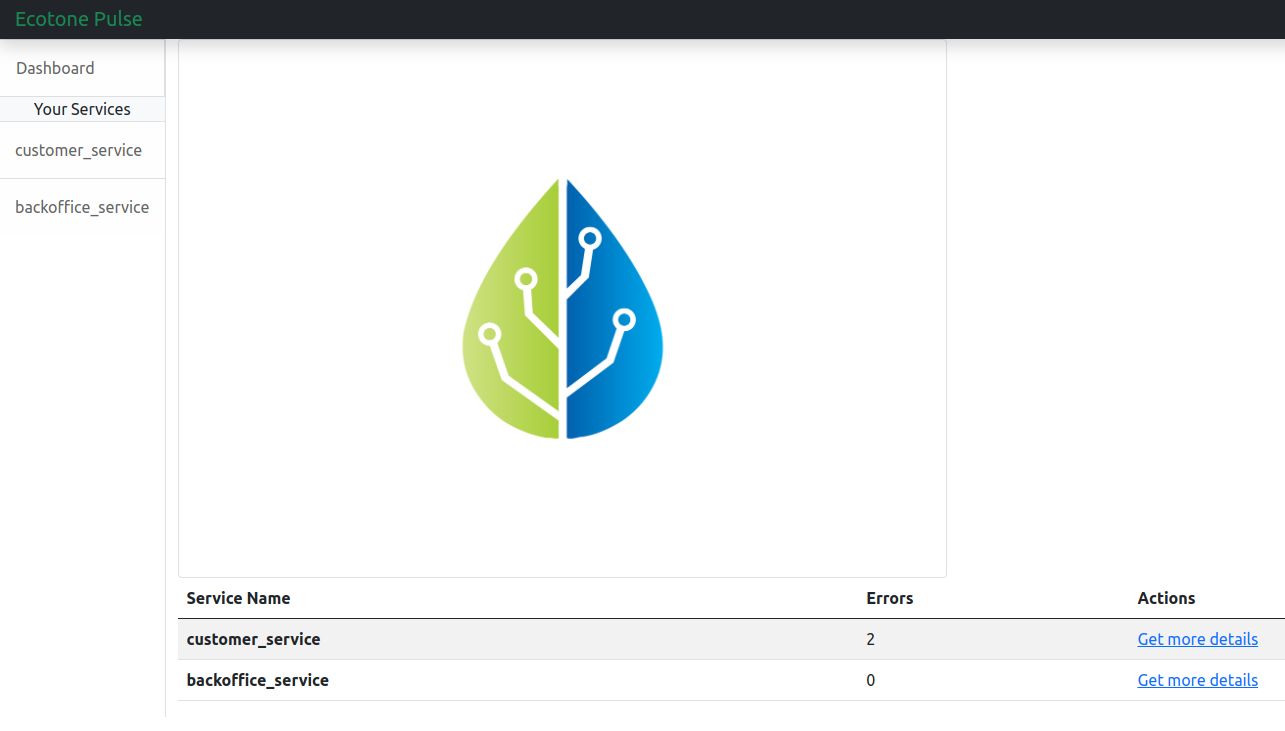
Task: Click lower circuit node on blue logo half
Action: click(624, 320)
